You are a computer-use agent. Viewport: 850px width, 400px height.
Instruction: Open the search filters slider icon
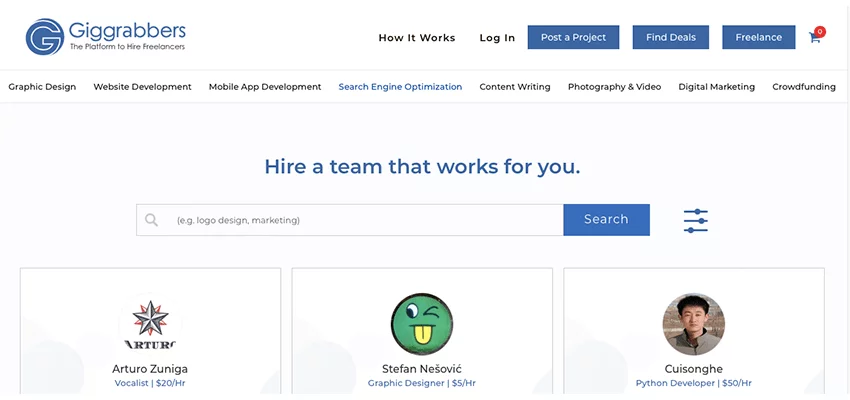(696, 221)
